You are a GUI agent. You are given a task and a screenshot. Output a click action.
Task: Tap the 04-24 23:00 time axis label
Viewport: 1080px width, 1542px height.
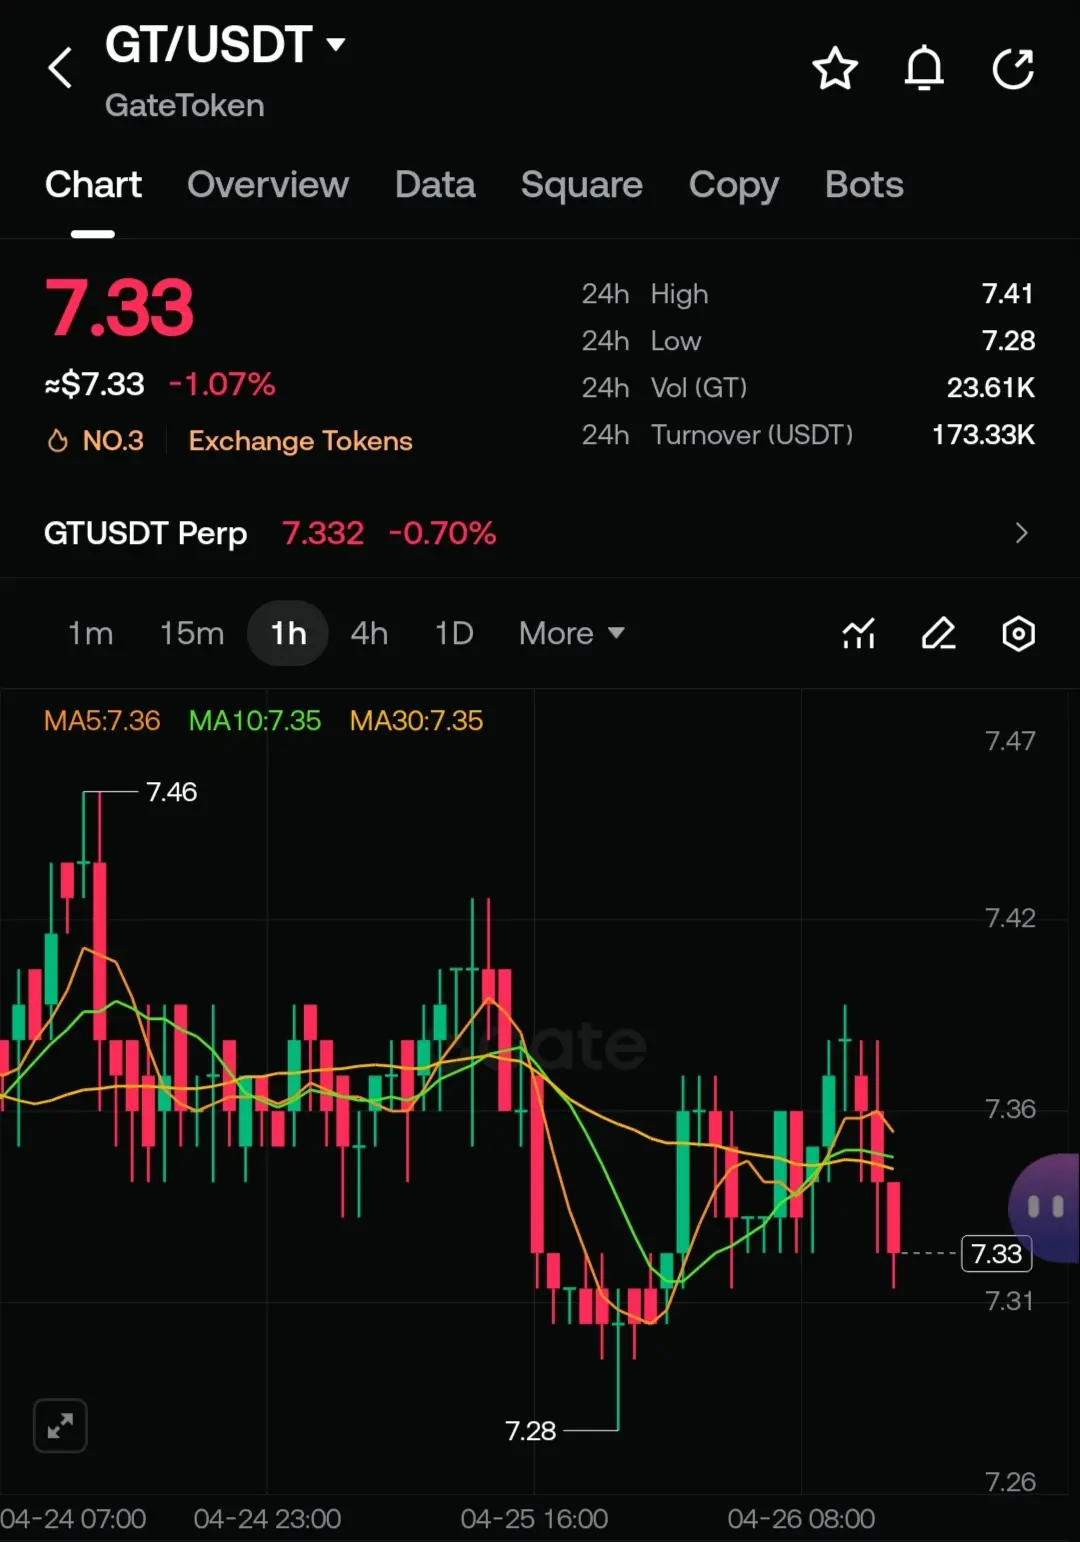click(267, 1519)
